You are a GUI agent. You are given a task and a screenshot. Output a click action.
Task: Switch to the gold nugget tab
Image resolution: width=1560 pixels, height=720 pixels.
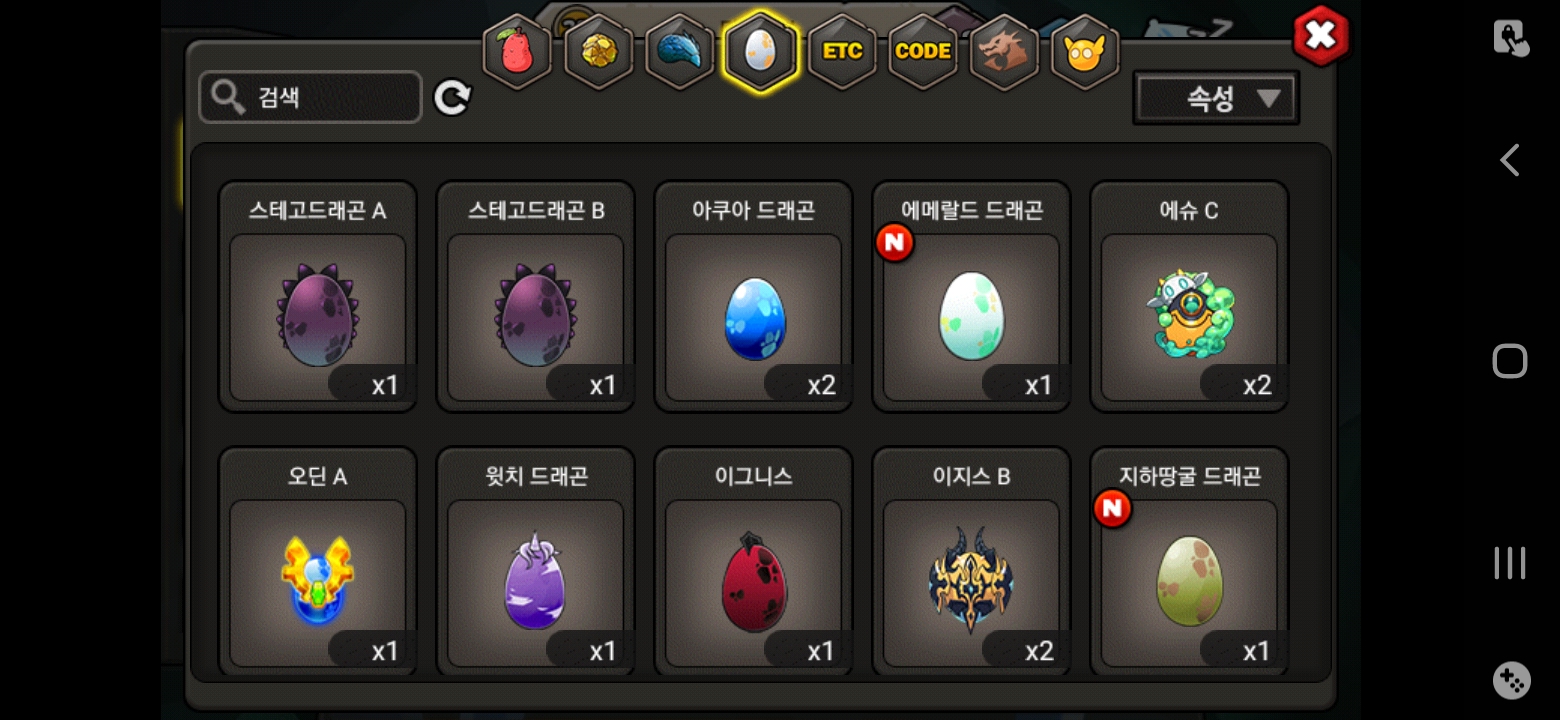tap(599, 51)
